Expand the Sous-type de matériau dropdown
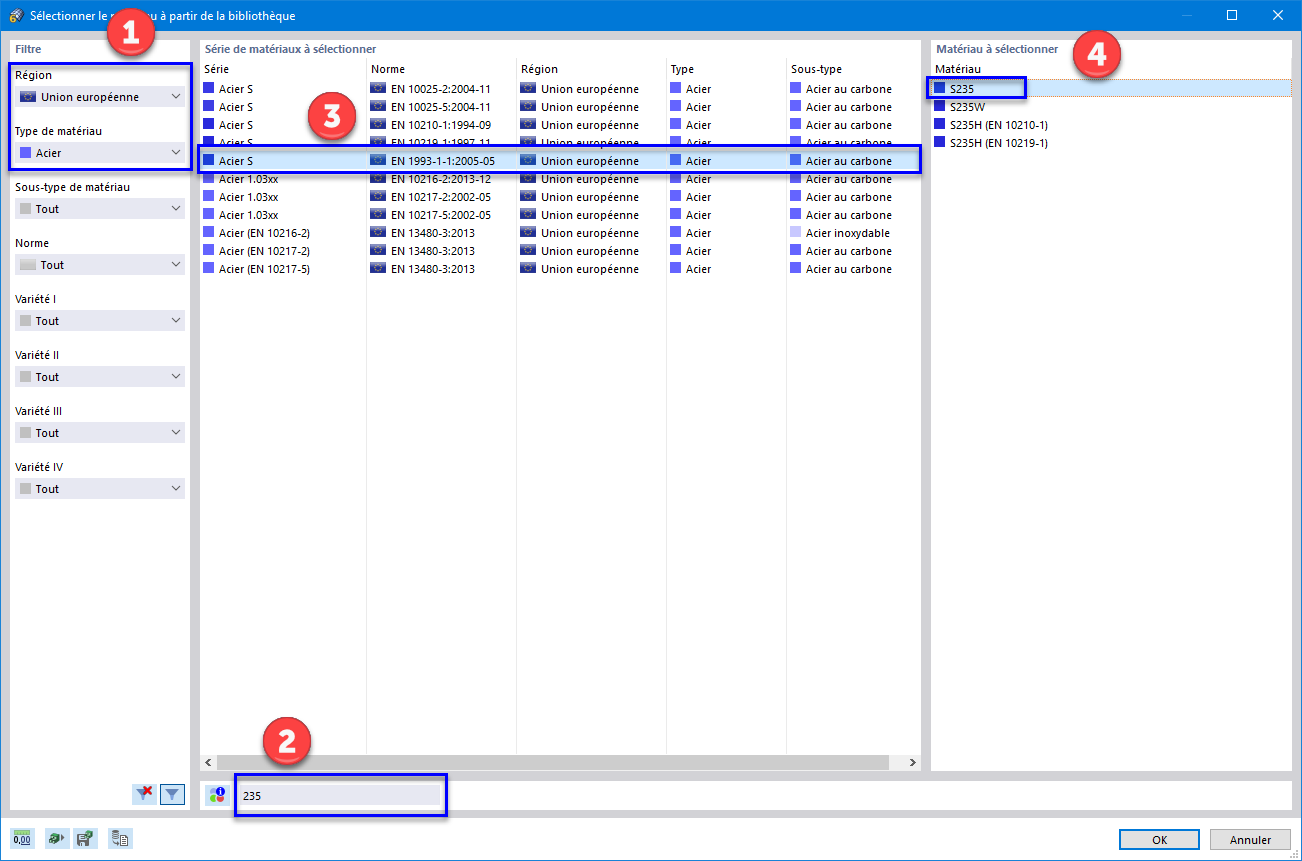1302x861 pixels. 100,209
